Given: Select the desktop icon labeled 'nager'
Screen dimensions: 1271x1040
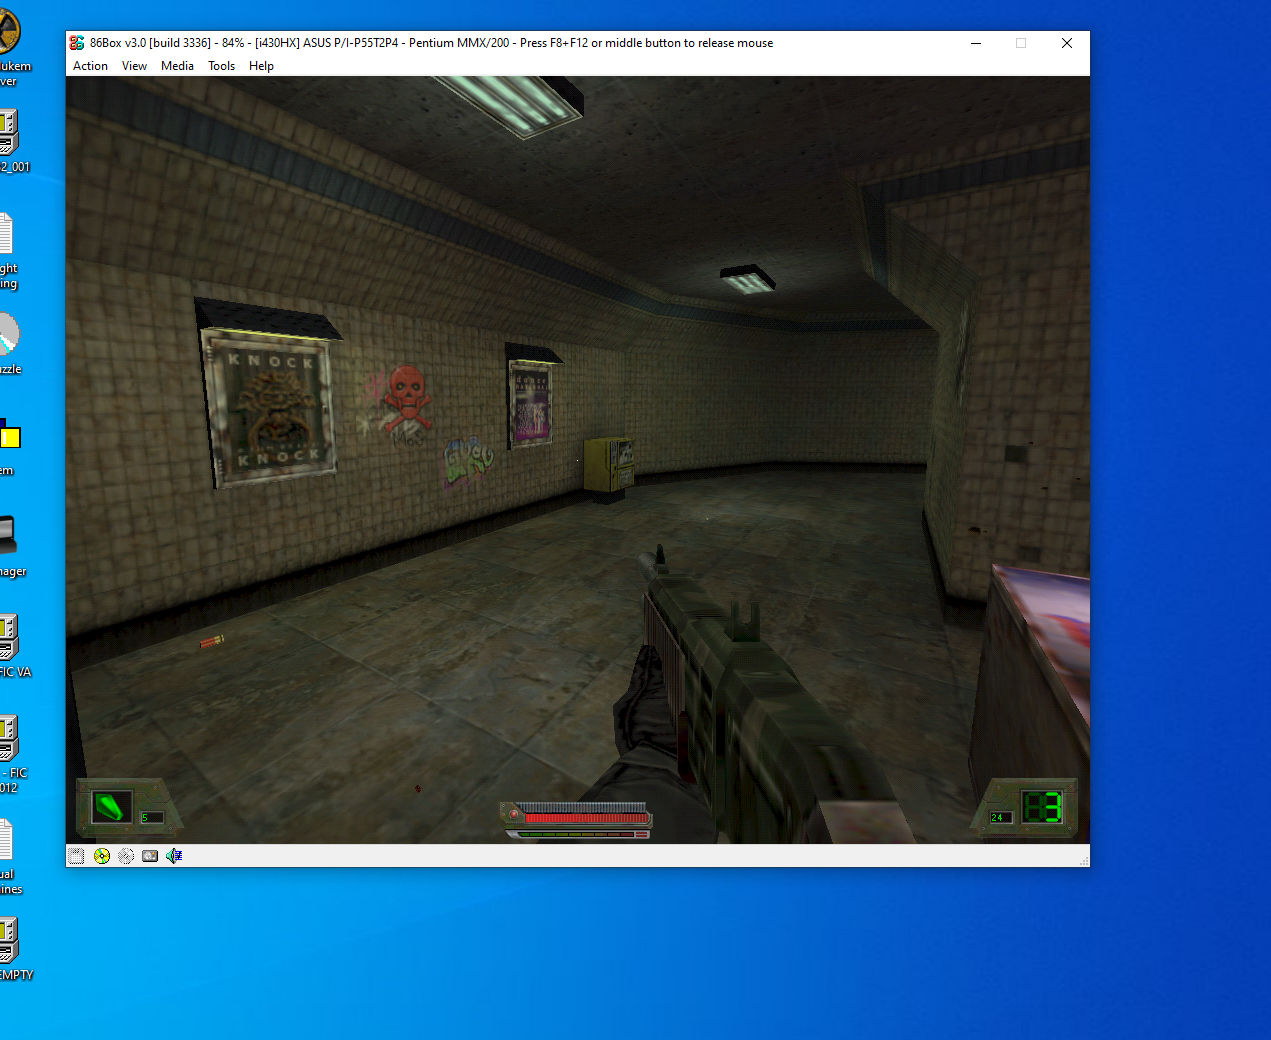Looking at the screenshot, I should 8,534.
